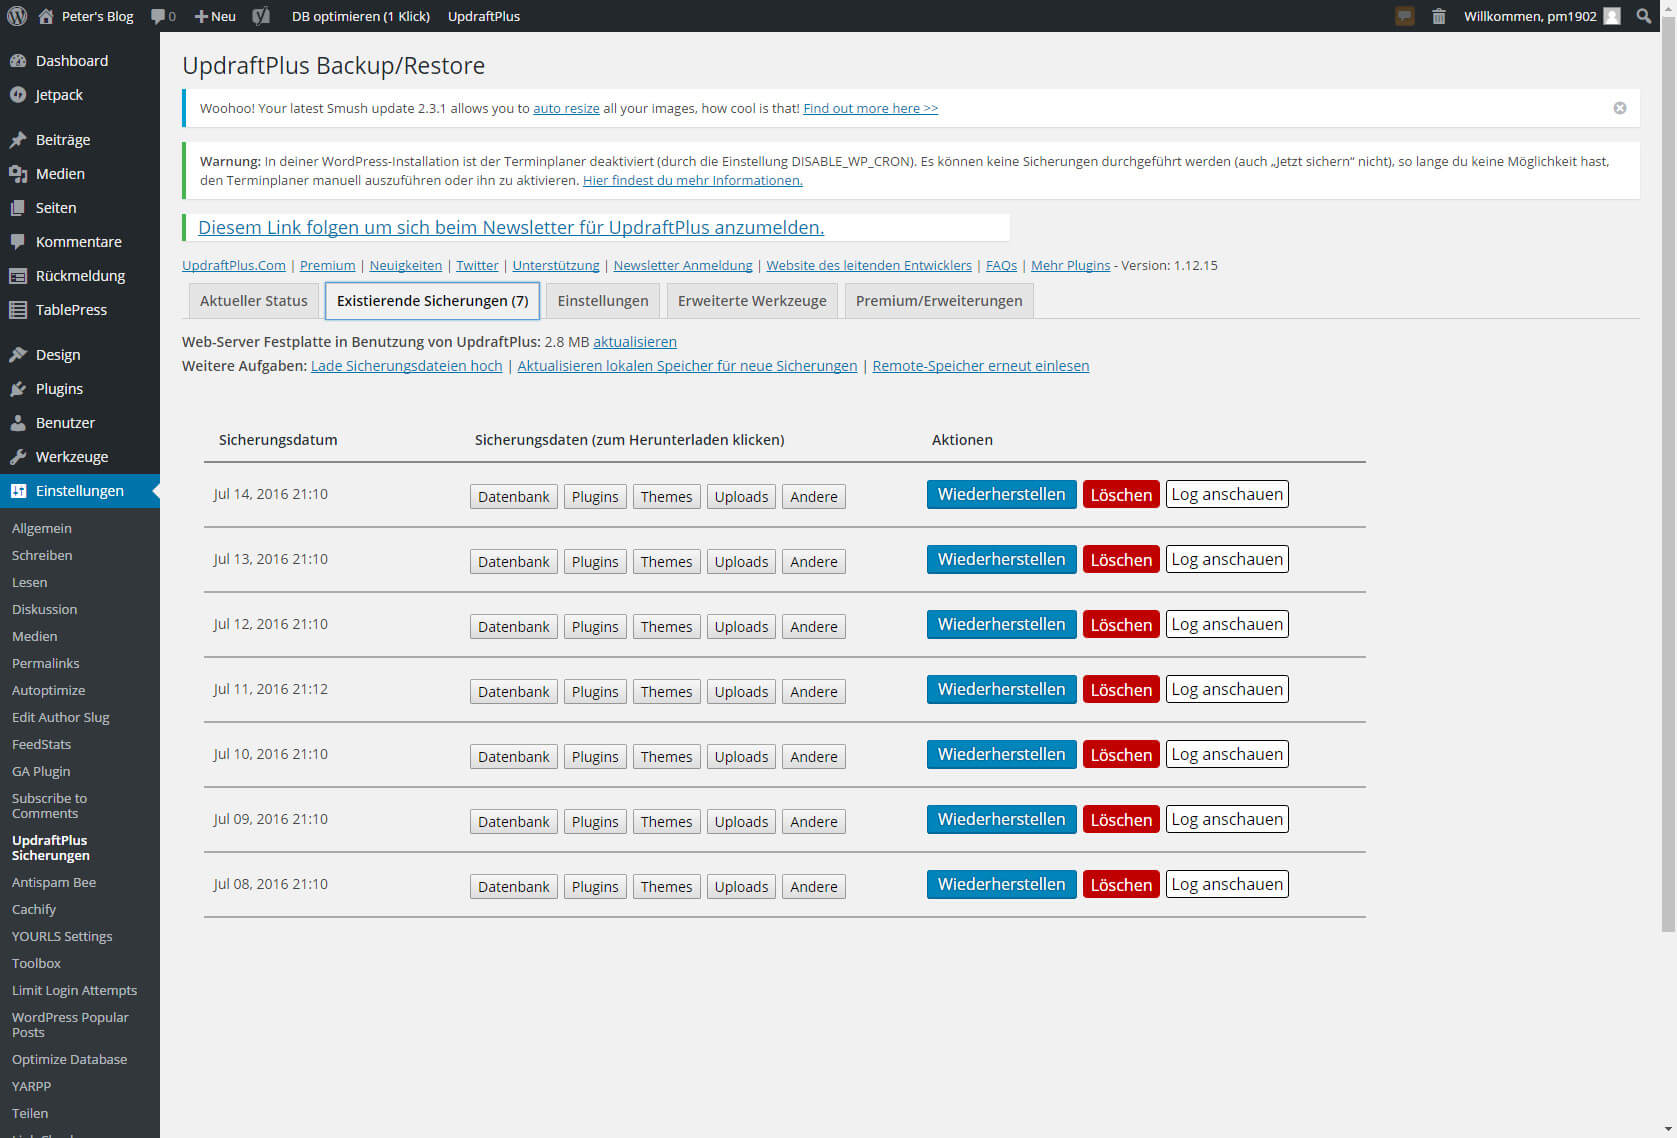Viewport: 1677px width, 1138px height.
Task: Click the home icon for Peter's Blog
Action: tap(45, 16)
